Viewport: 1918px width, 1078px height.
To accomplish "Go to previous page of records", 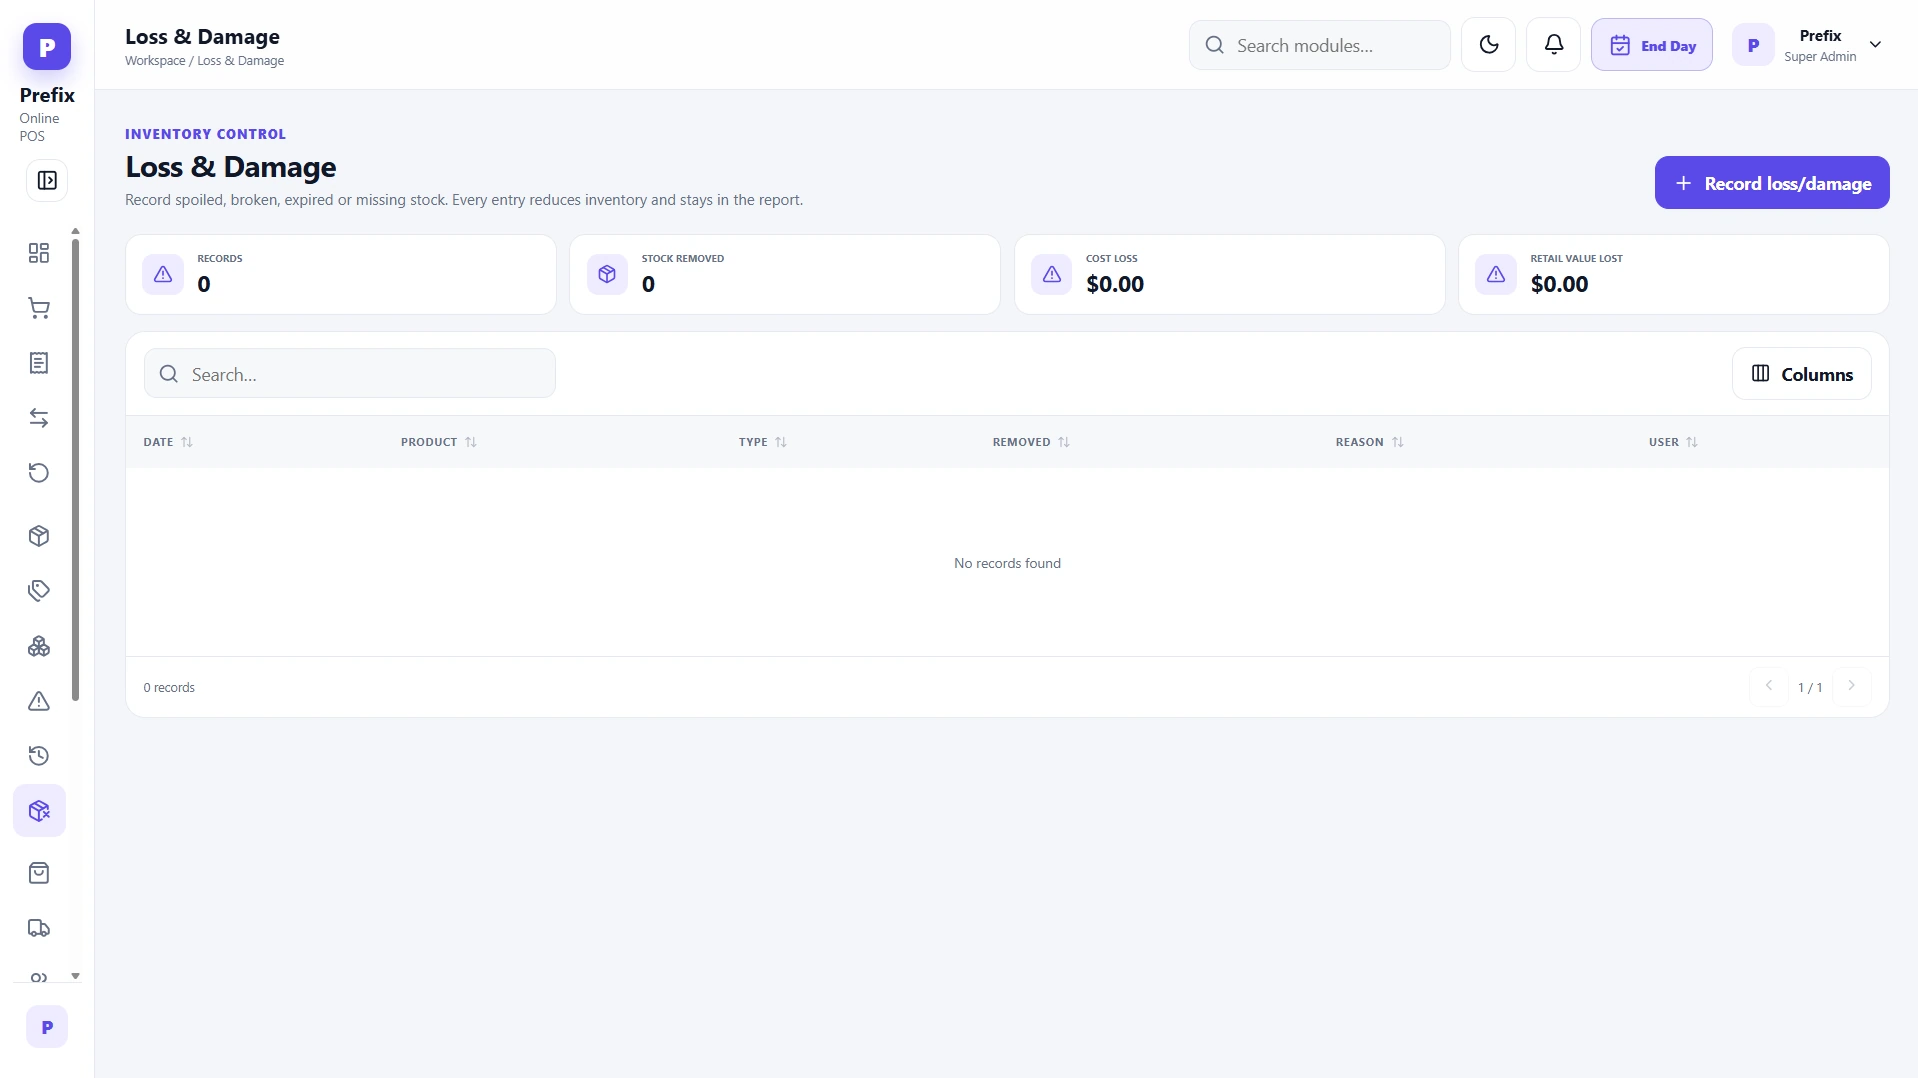I will [1768, 686].
